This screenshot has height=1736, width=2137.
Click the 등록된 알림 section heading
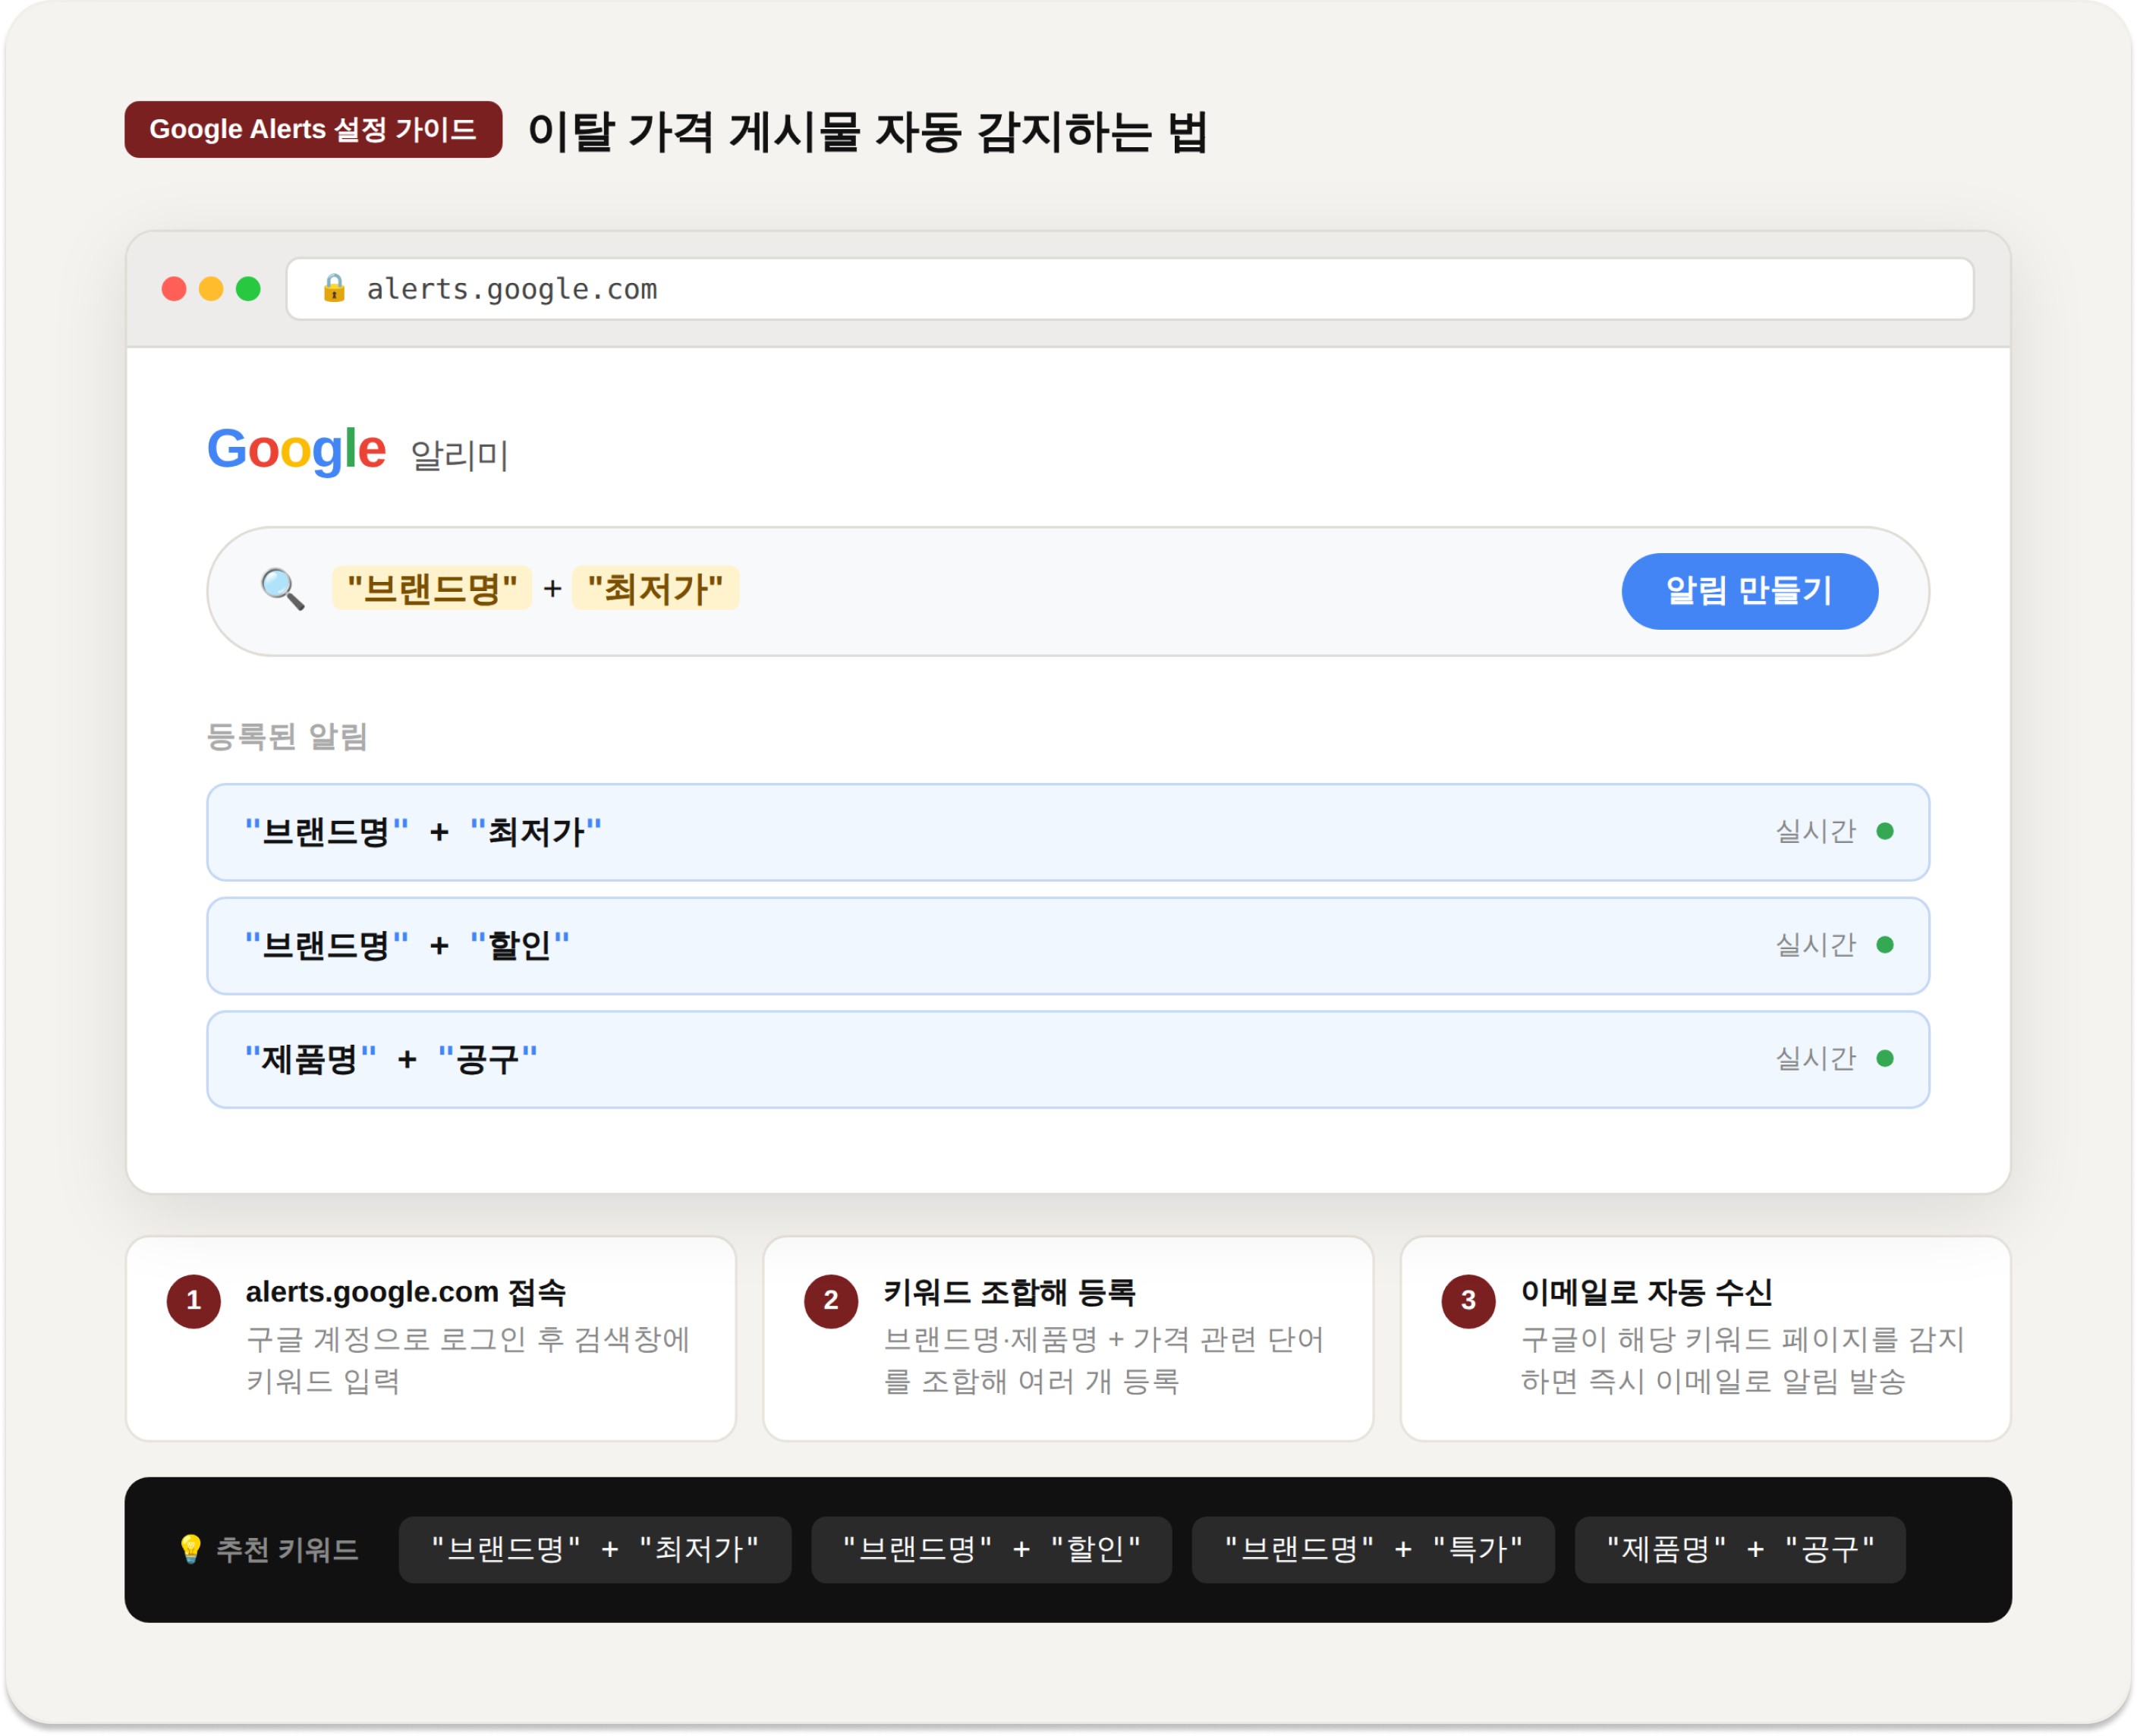pyautogui.click(x=287, y=737)
